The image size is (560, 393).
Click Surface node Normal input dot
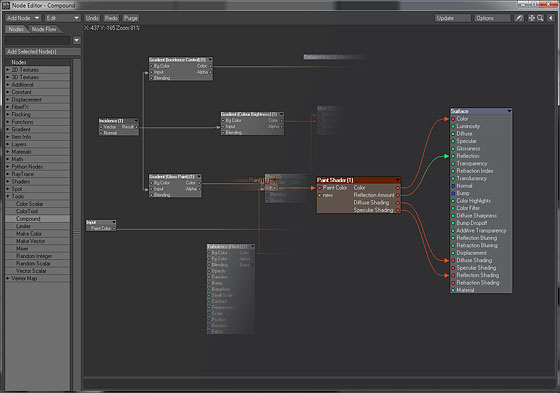[x=453, y=186]
